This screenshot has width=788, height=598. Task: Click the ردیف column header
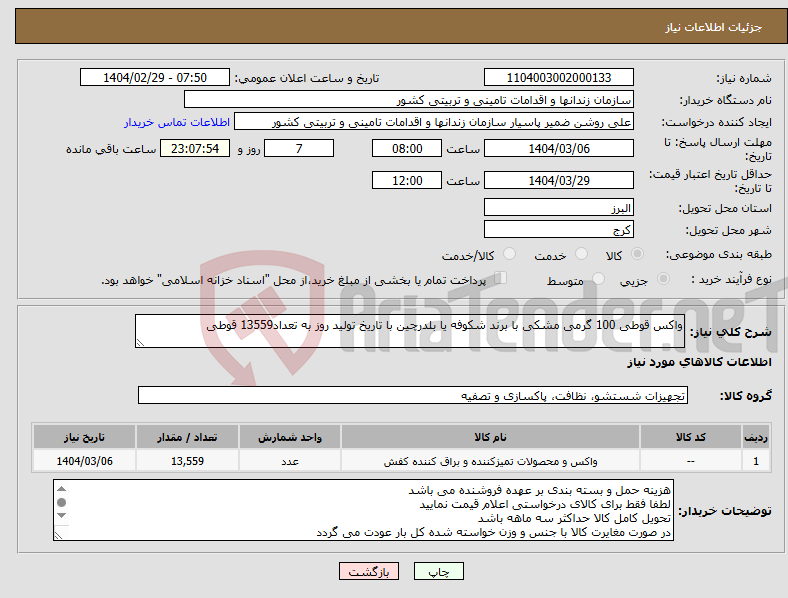[x=756, y=437]
